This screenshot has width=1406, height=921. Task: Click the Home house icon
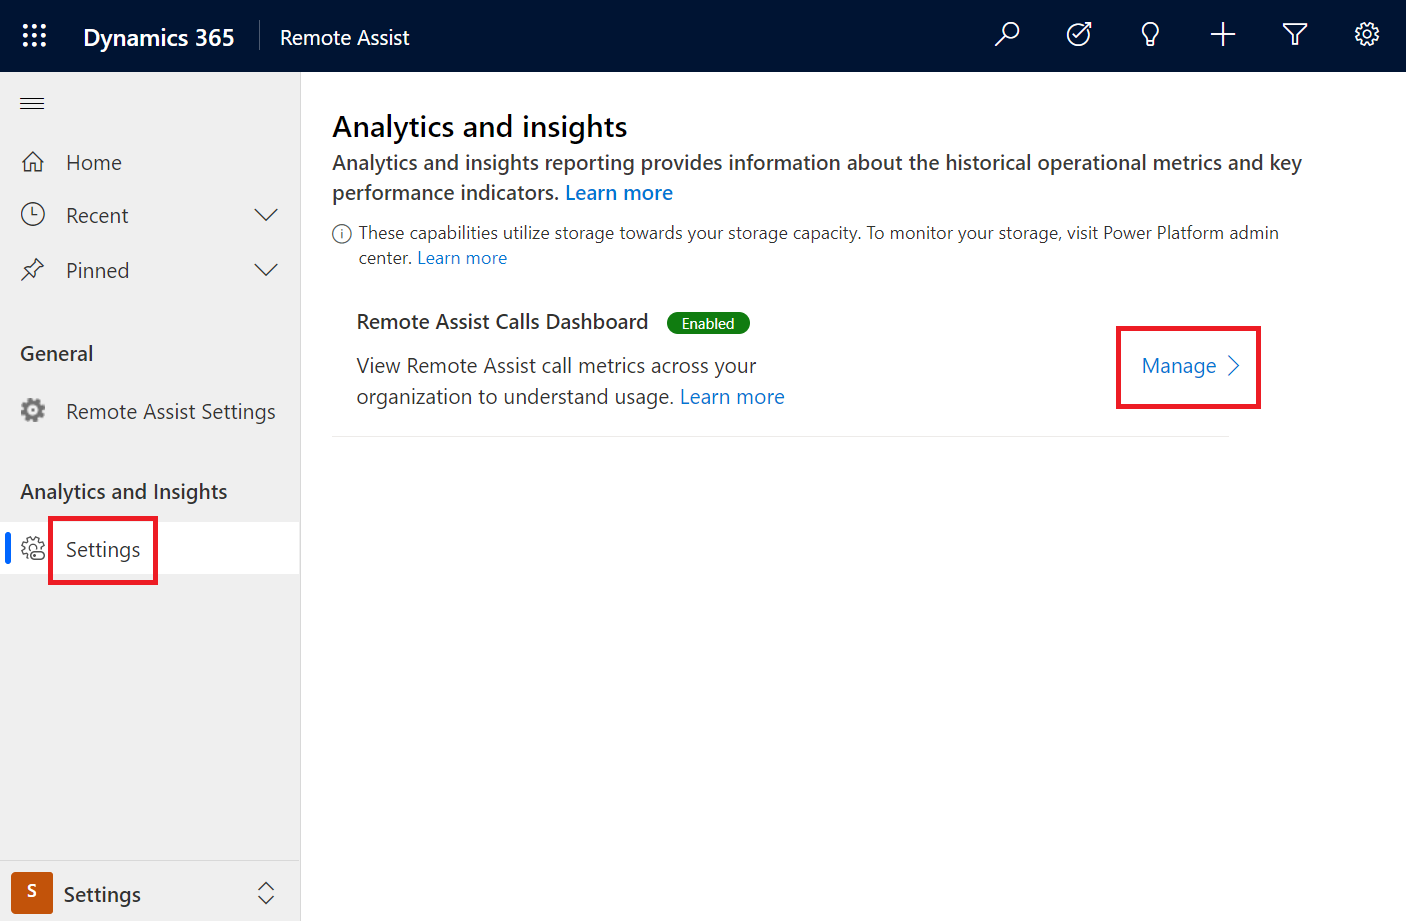point(33,162)
